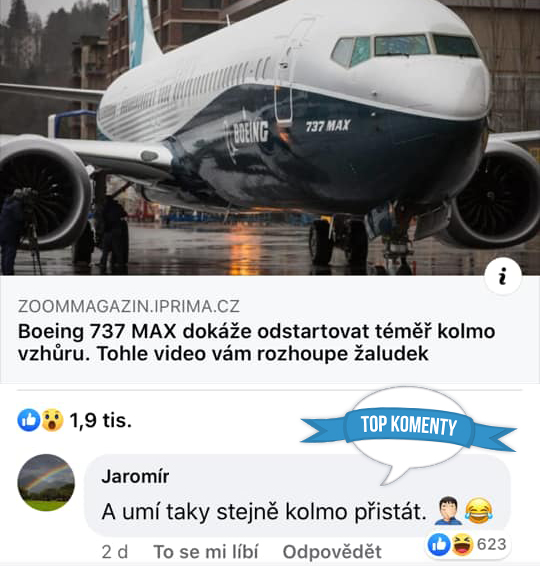Image resolution: width=540 pixels, height=566 pixels.
Task: Click the TOP KOMENTY ribbon badge
Action: click(x=409, y=425)
